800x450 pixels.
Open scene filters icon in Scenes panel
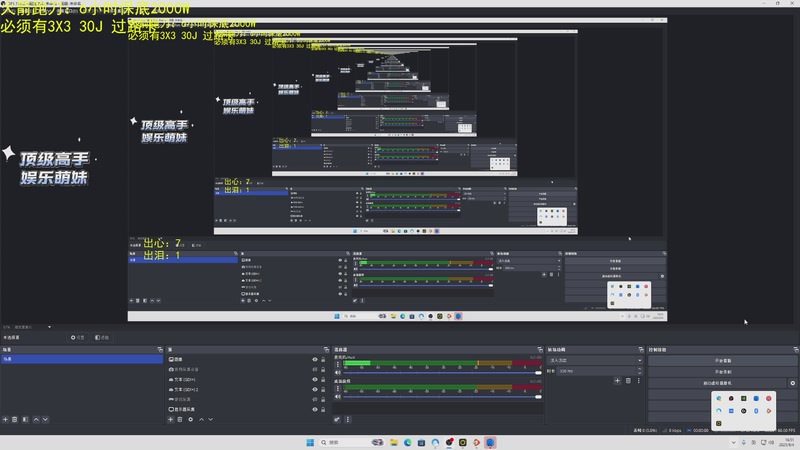25,419
